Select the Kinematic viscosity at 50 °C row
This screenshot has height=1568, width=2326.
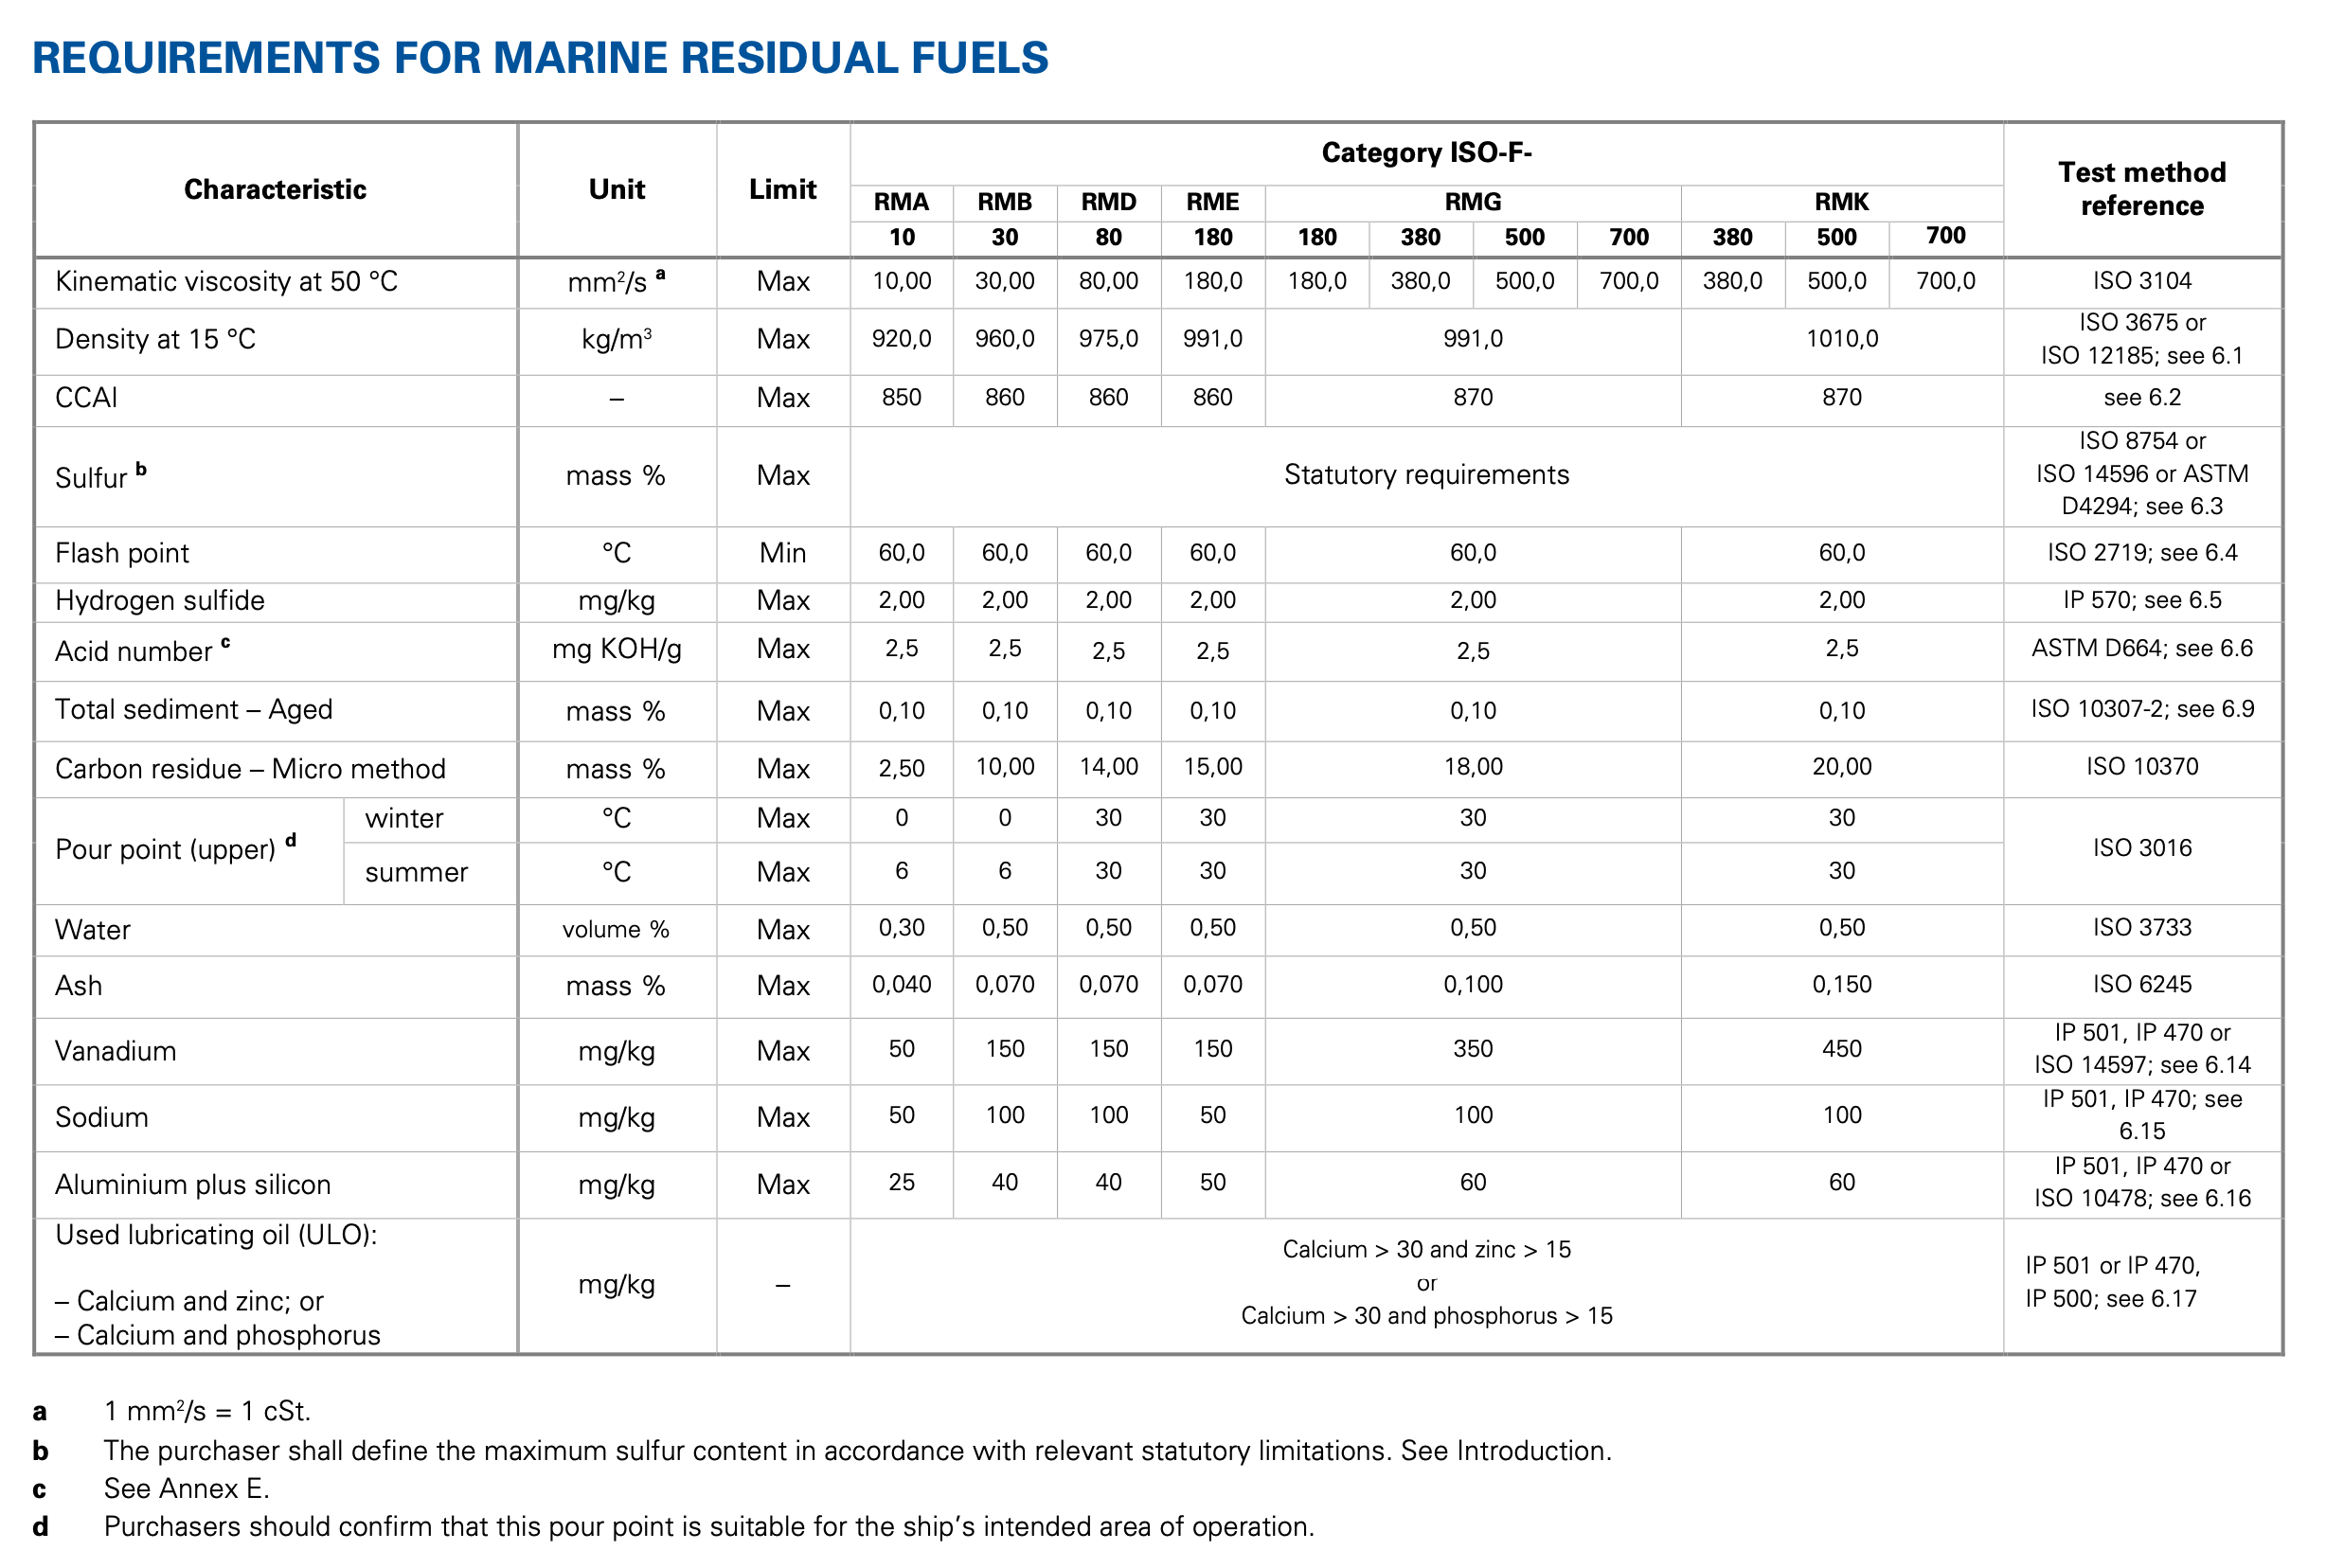[x=1158, y=282]
